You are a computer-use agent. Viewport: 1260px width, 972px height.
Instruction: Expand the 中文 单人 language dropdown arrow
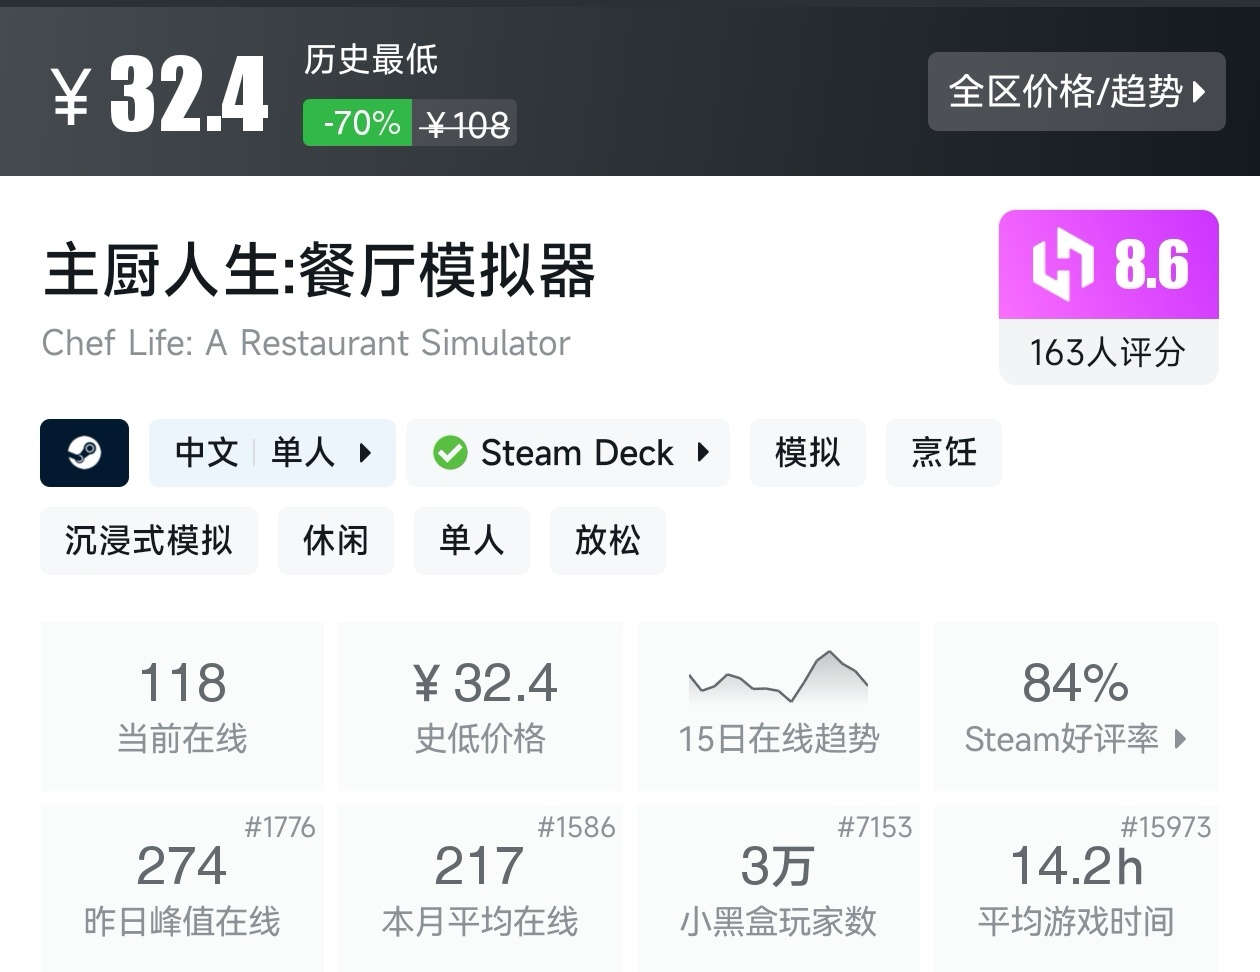(365, 453)
